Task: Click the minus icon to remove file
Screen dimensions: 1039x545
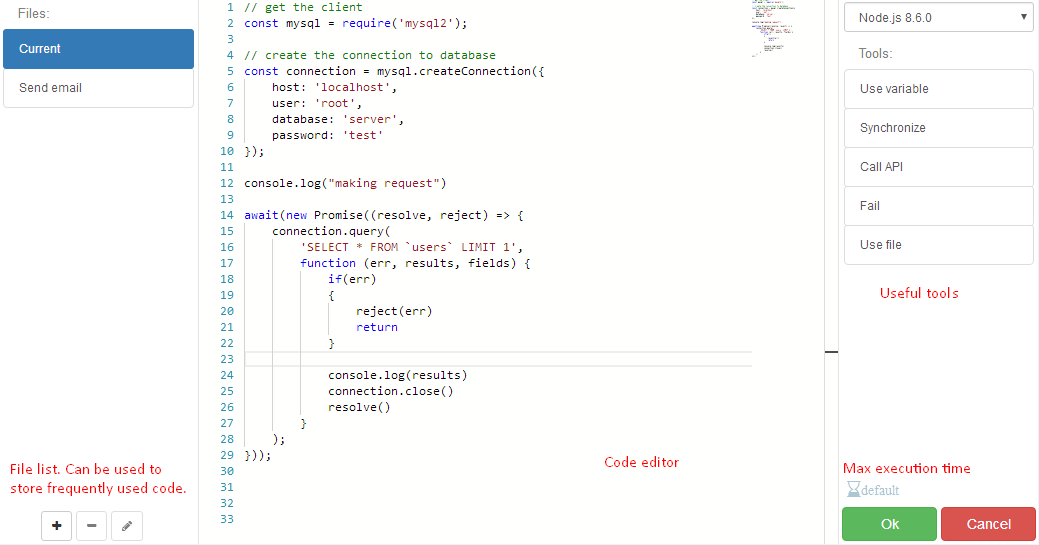Action: 91,525
